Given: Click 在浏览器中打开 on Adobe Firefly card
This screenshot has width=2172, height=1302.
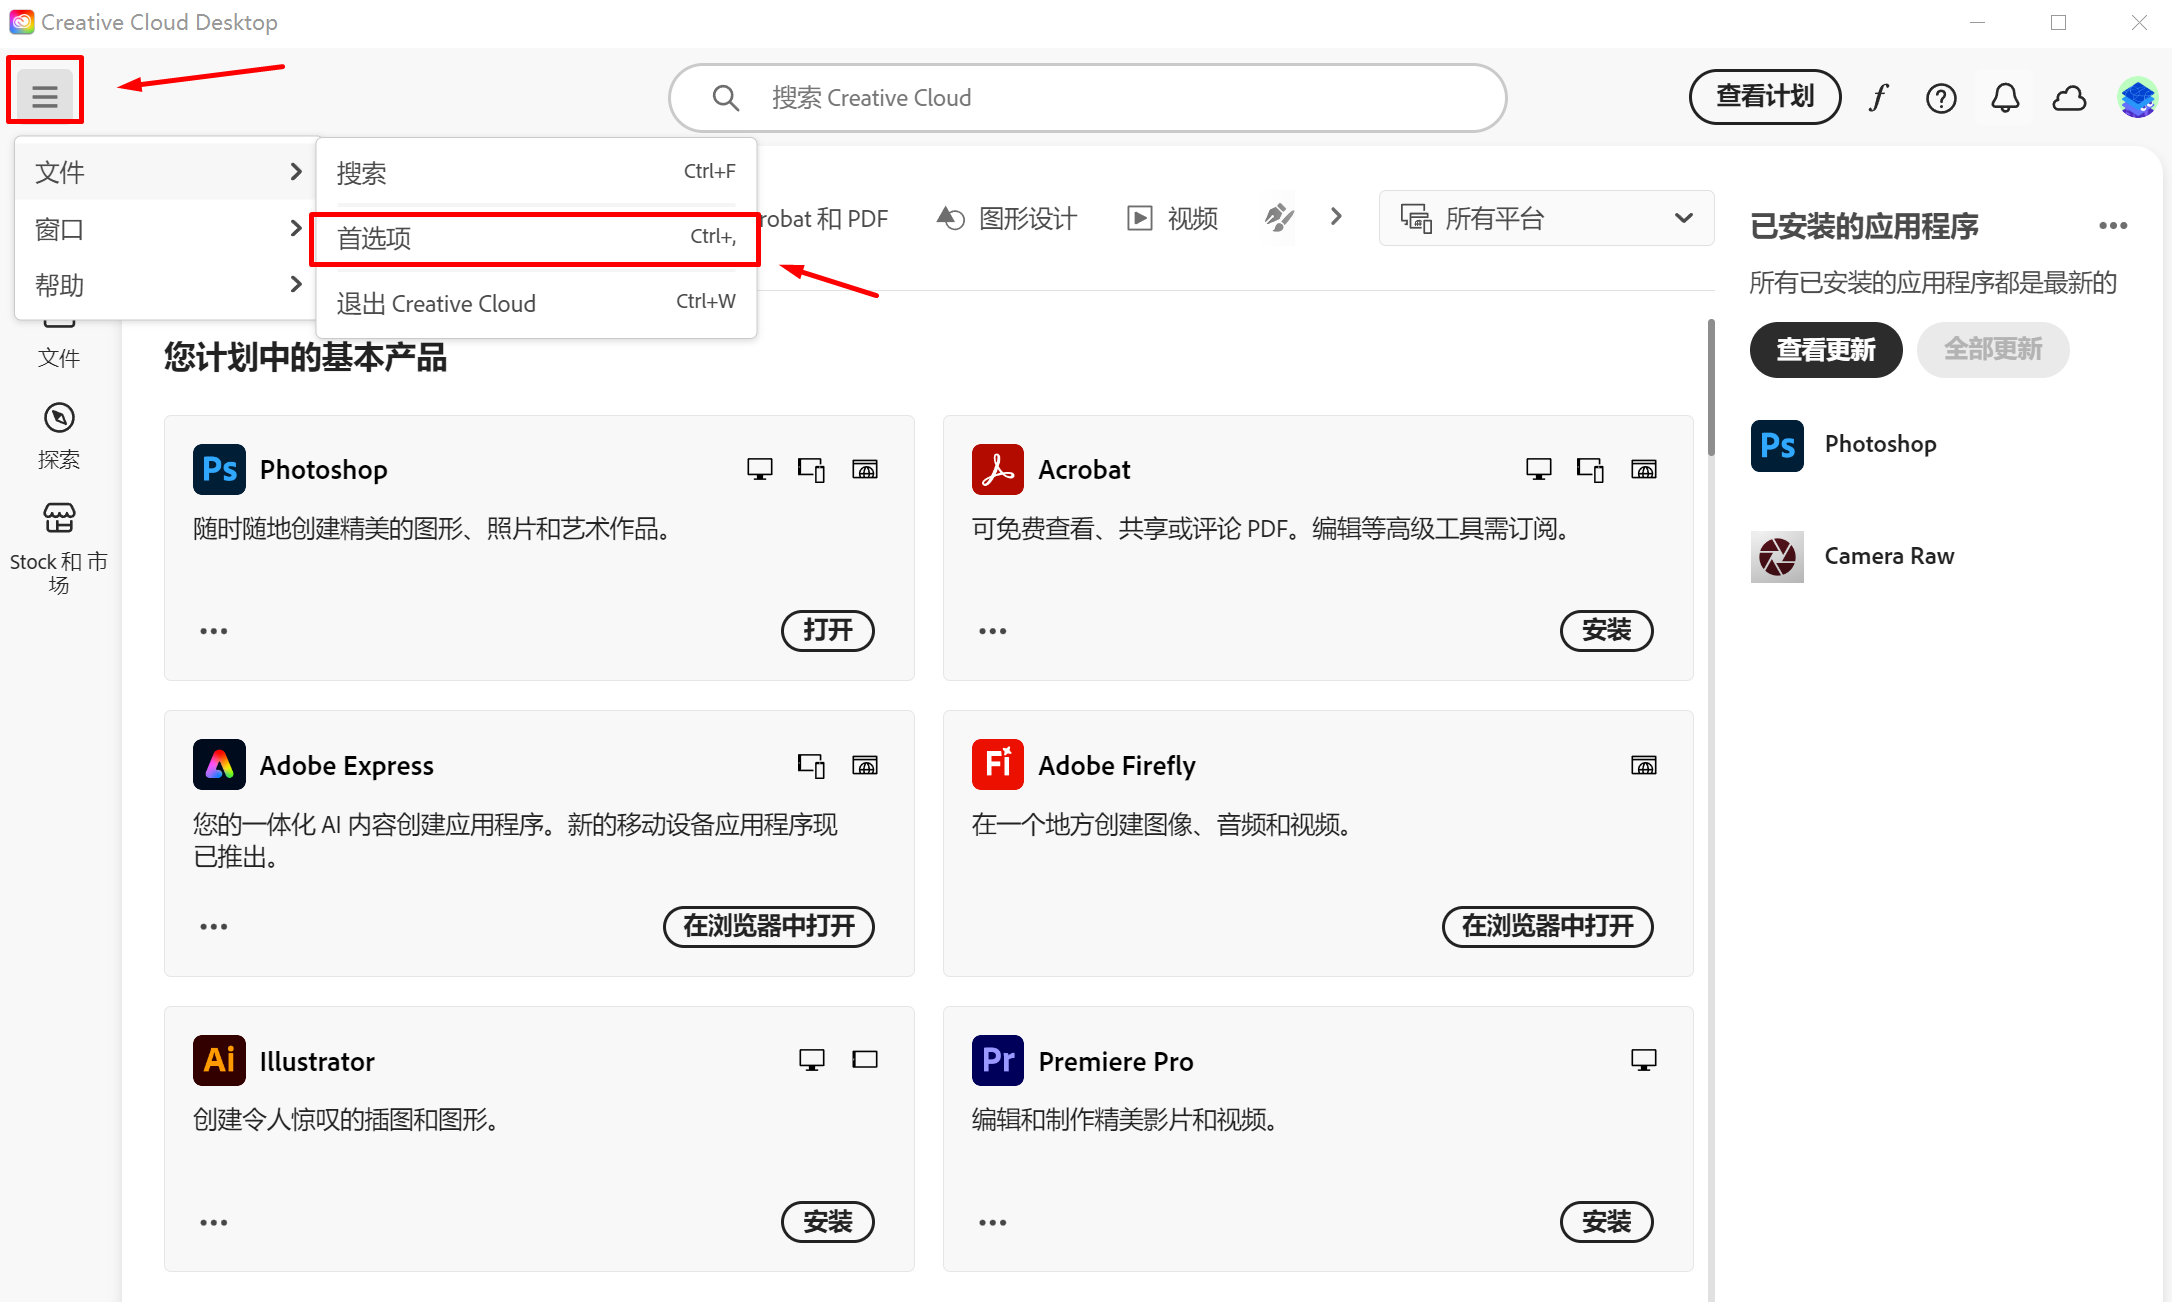Looking at the screenshot, I should pyautogui.click(x=1548, y=927).
